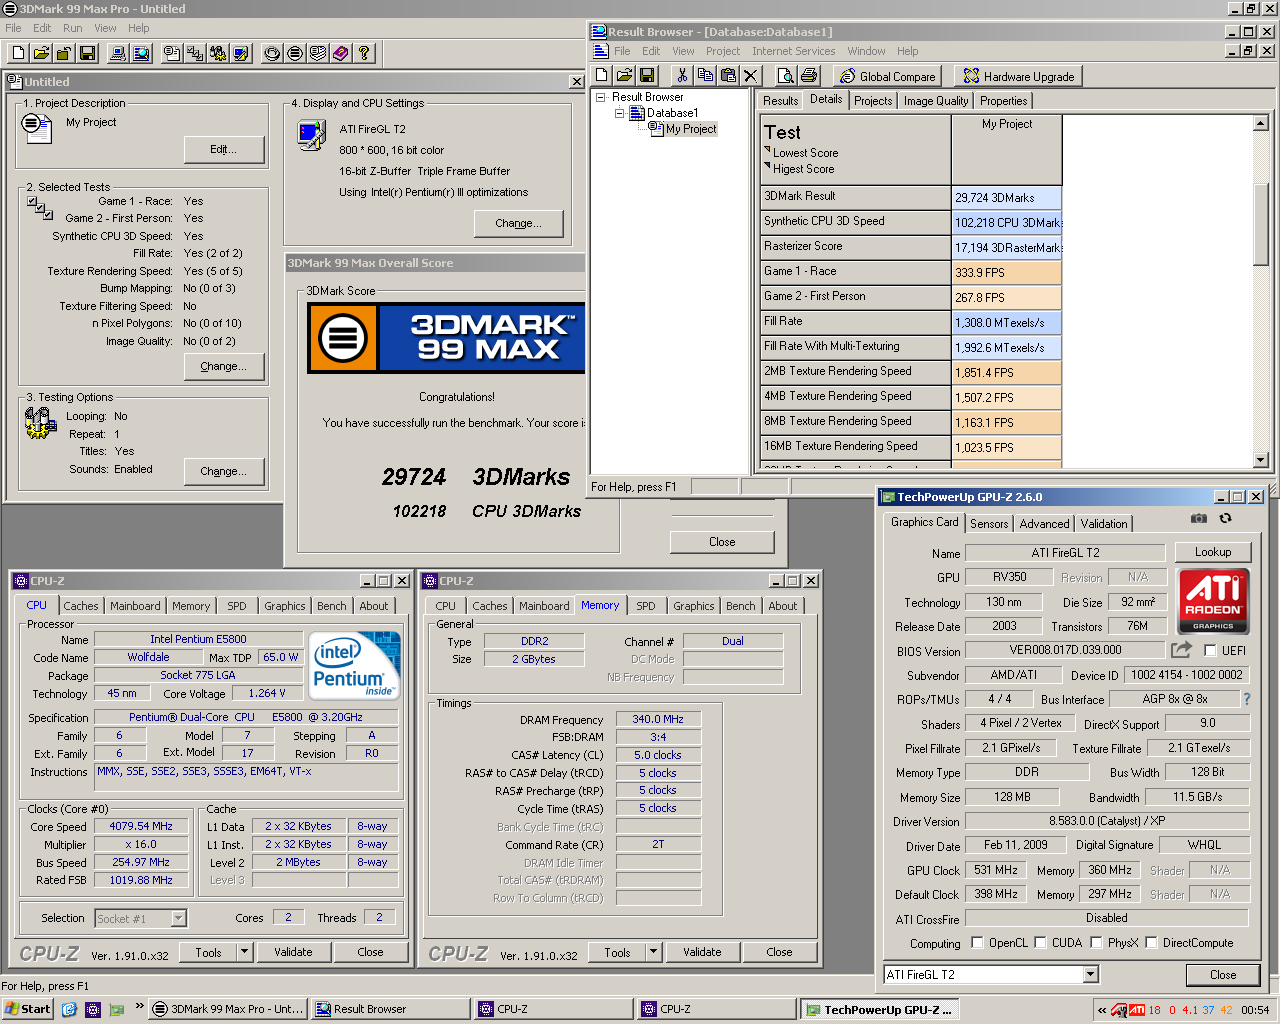Click the New document icon in Result Browser

[601, 75]
